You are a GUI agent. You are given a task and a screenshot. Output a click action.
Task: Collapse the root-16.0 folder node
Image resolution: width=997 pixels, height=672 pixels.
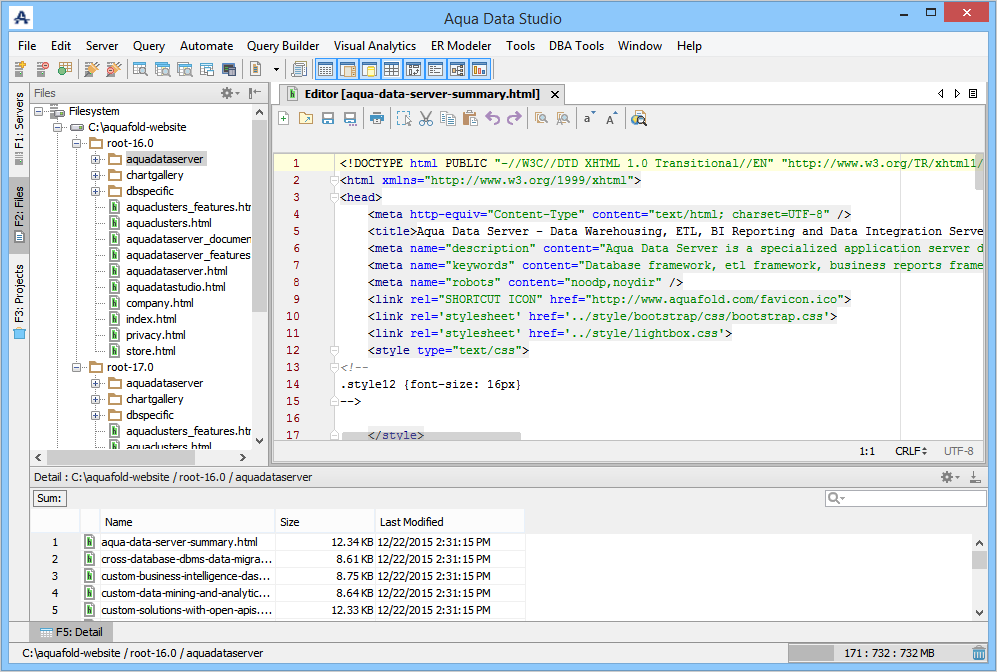click(x=76, y=143)
